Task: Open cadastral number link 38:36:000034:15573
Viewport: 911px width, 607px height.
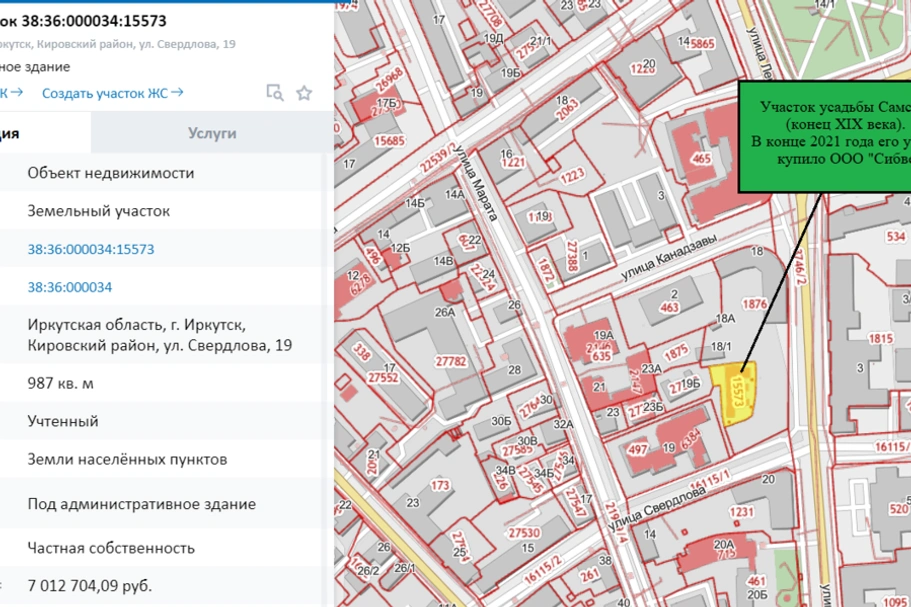Action: click(91, 249)
